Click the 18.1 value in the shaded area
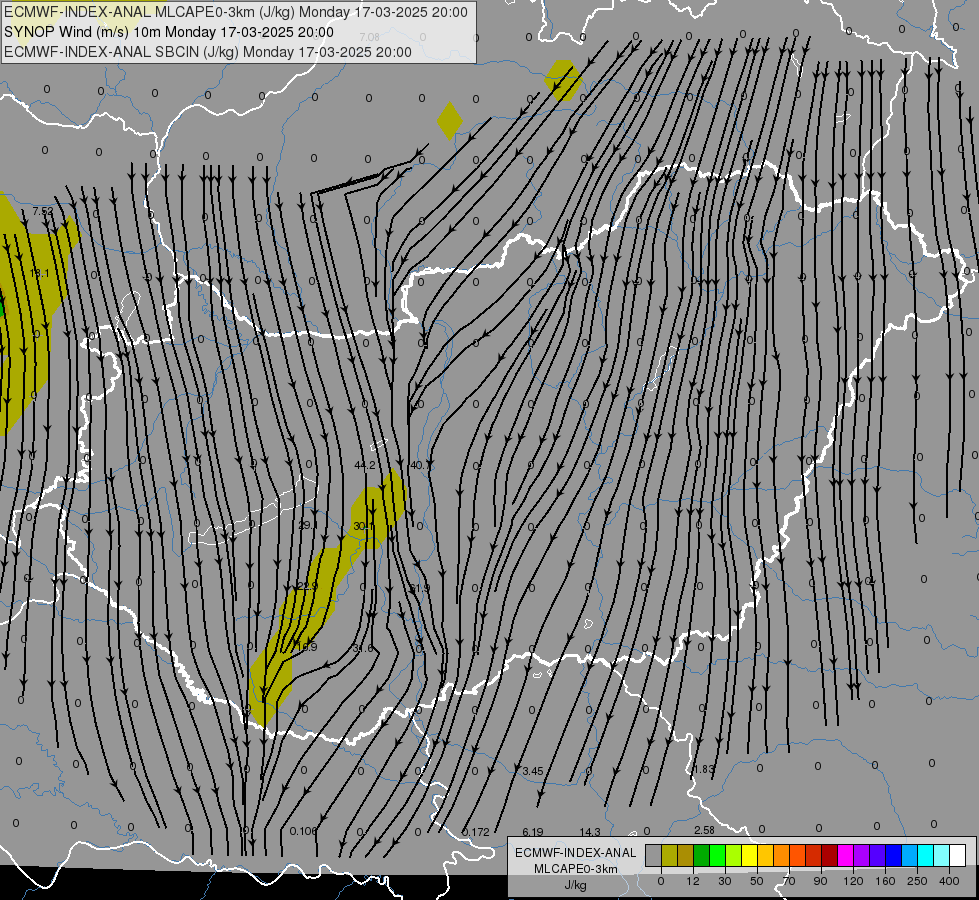 (x=39, y=273)
